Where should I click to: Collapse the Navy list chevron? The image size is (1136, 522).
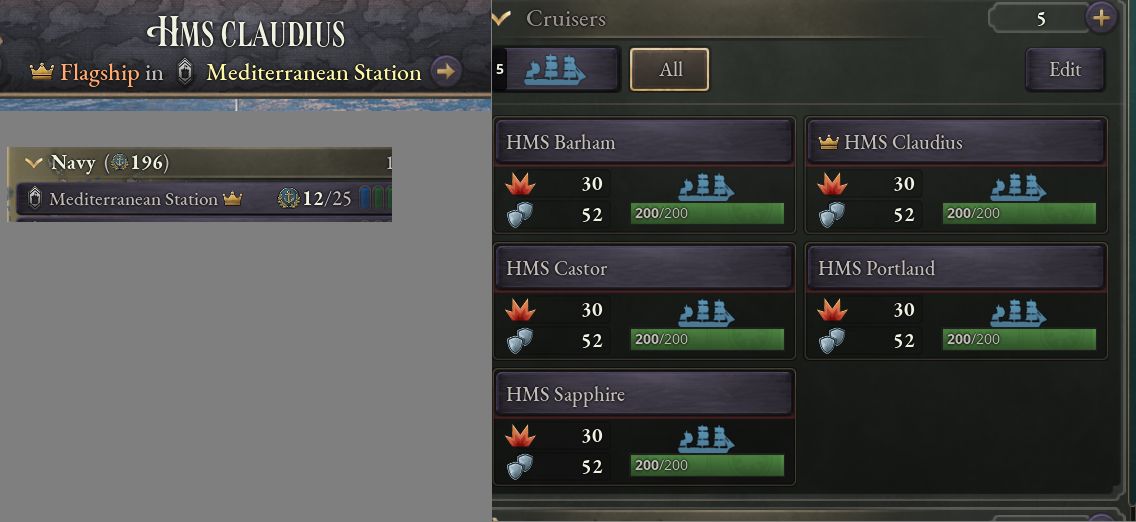pos(34,163)
